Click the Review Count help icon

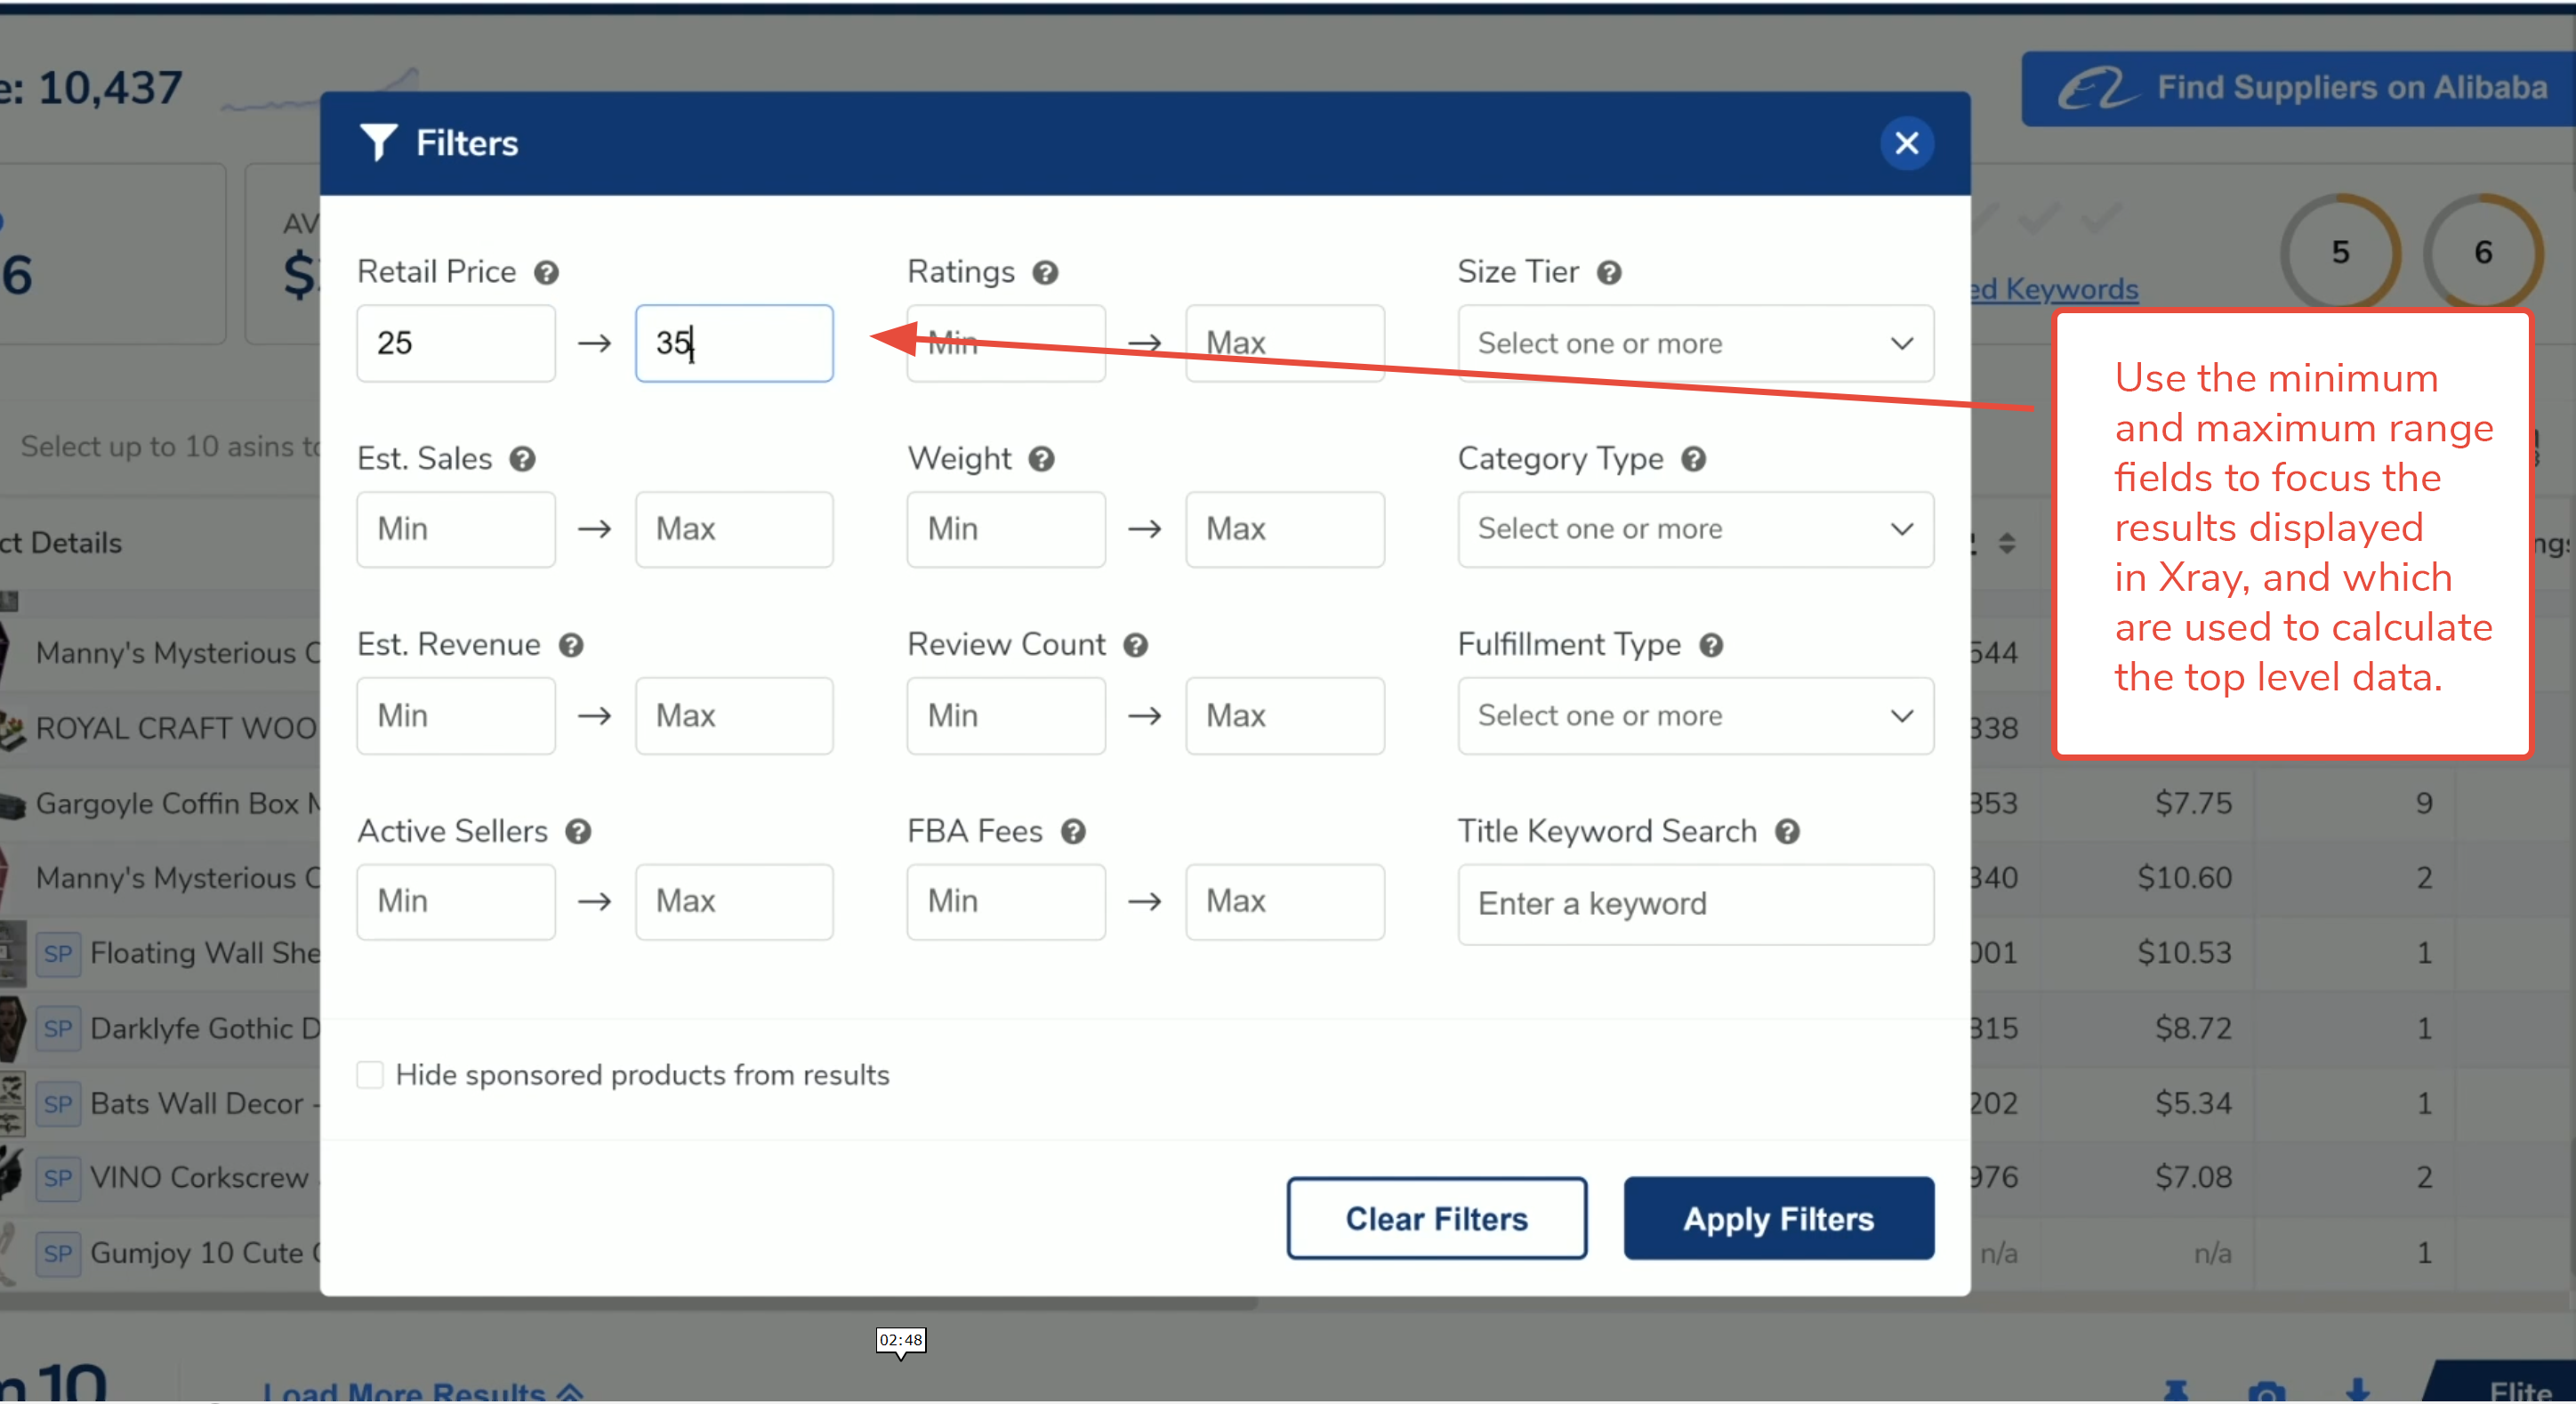coord(1135,645)
